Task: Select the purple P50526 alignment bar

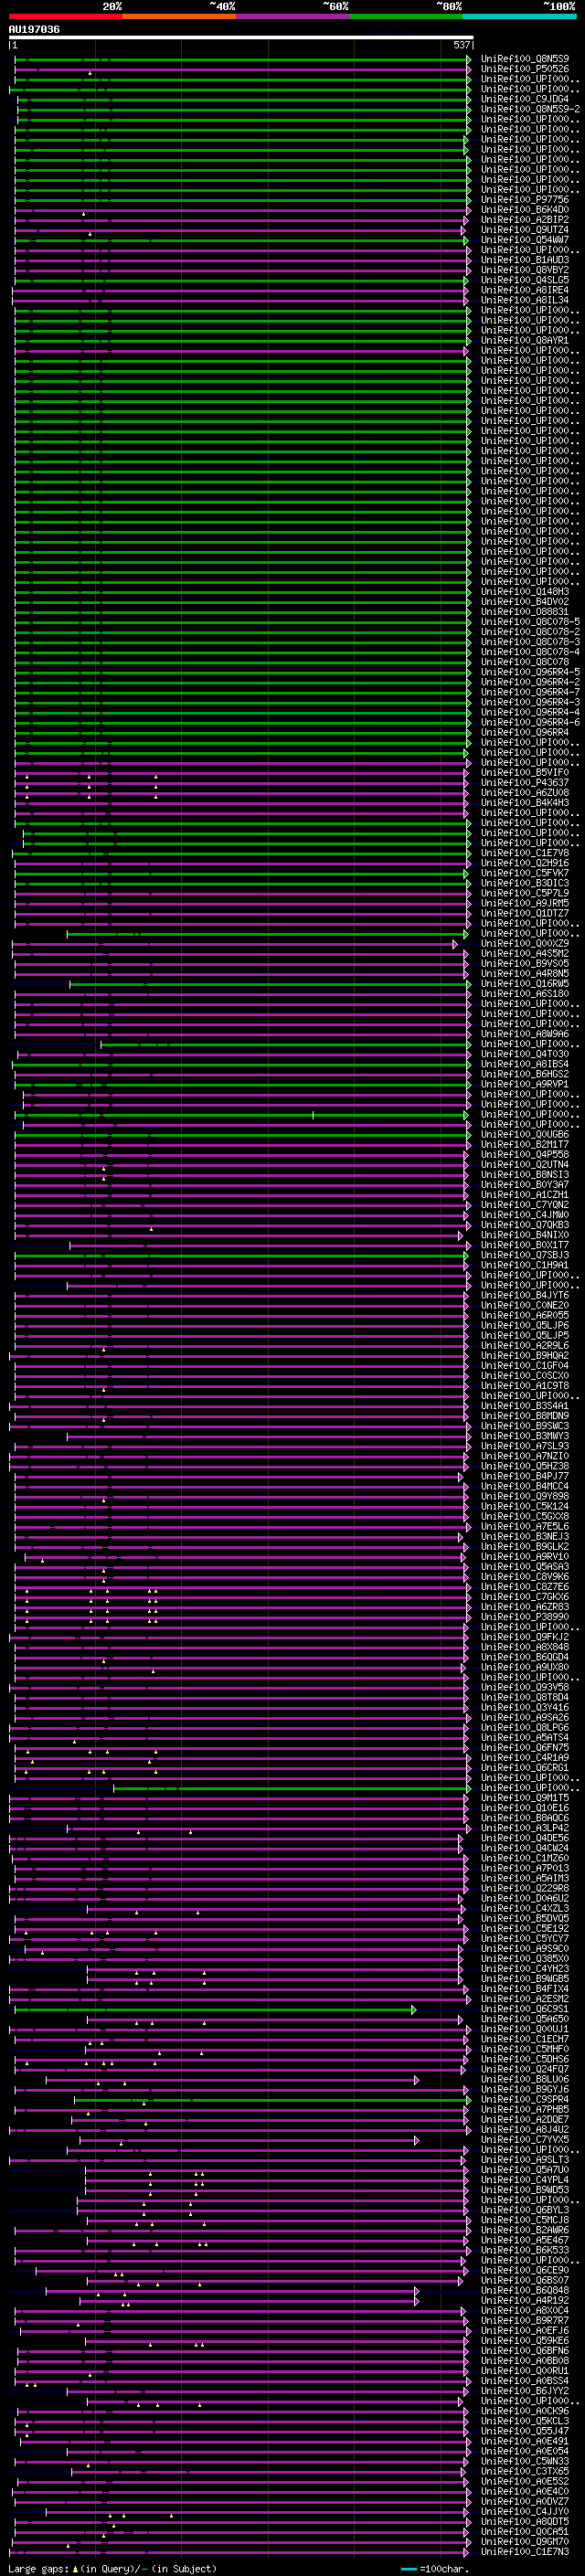Action: click(x=242, y=69)
